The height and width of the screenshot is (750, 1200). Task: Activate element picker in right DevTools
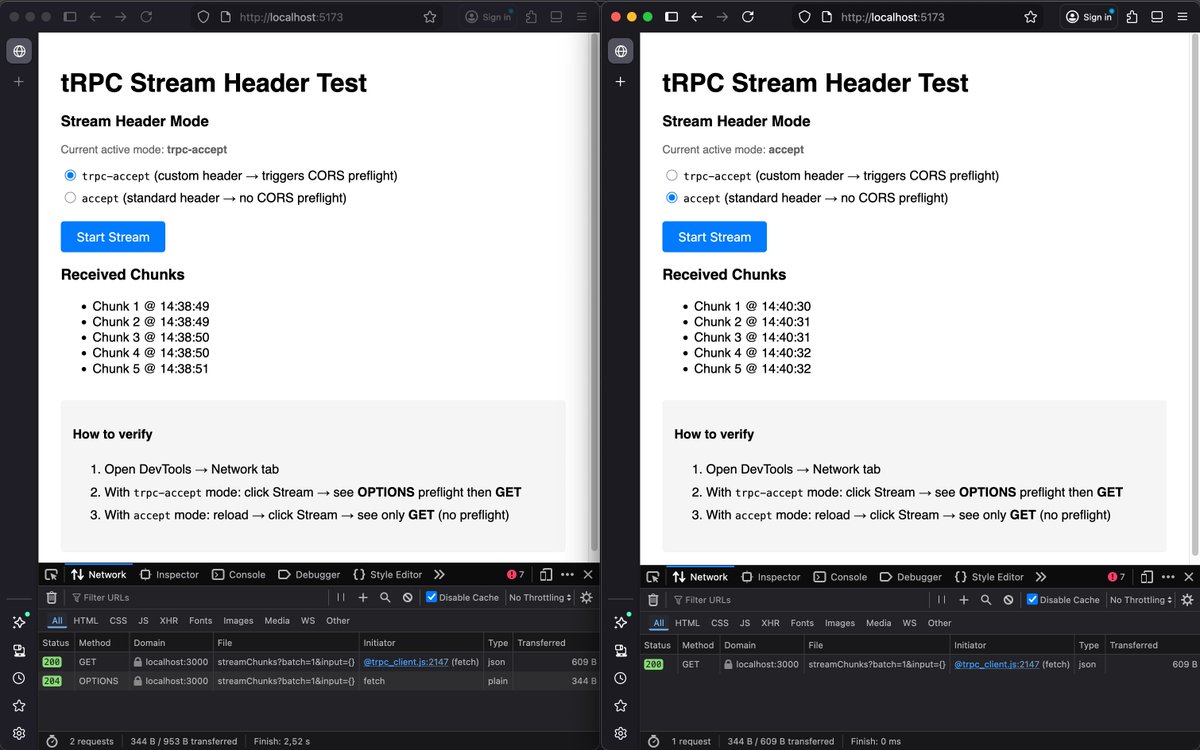coord(653,577)
